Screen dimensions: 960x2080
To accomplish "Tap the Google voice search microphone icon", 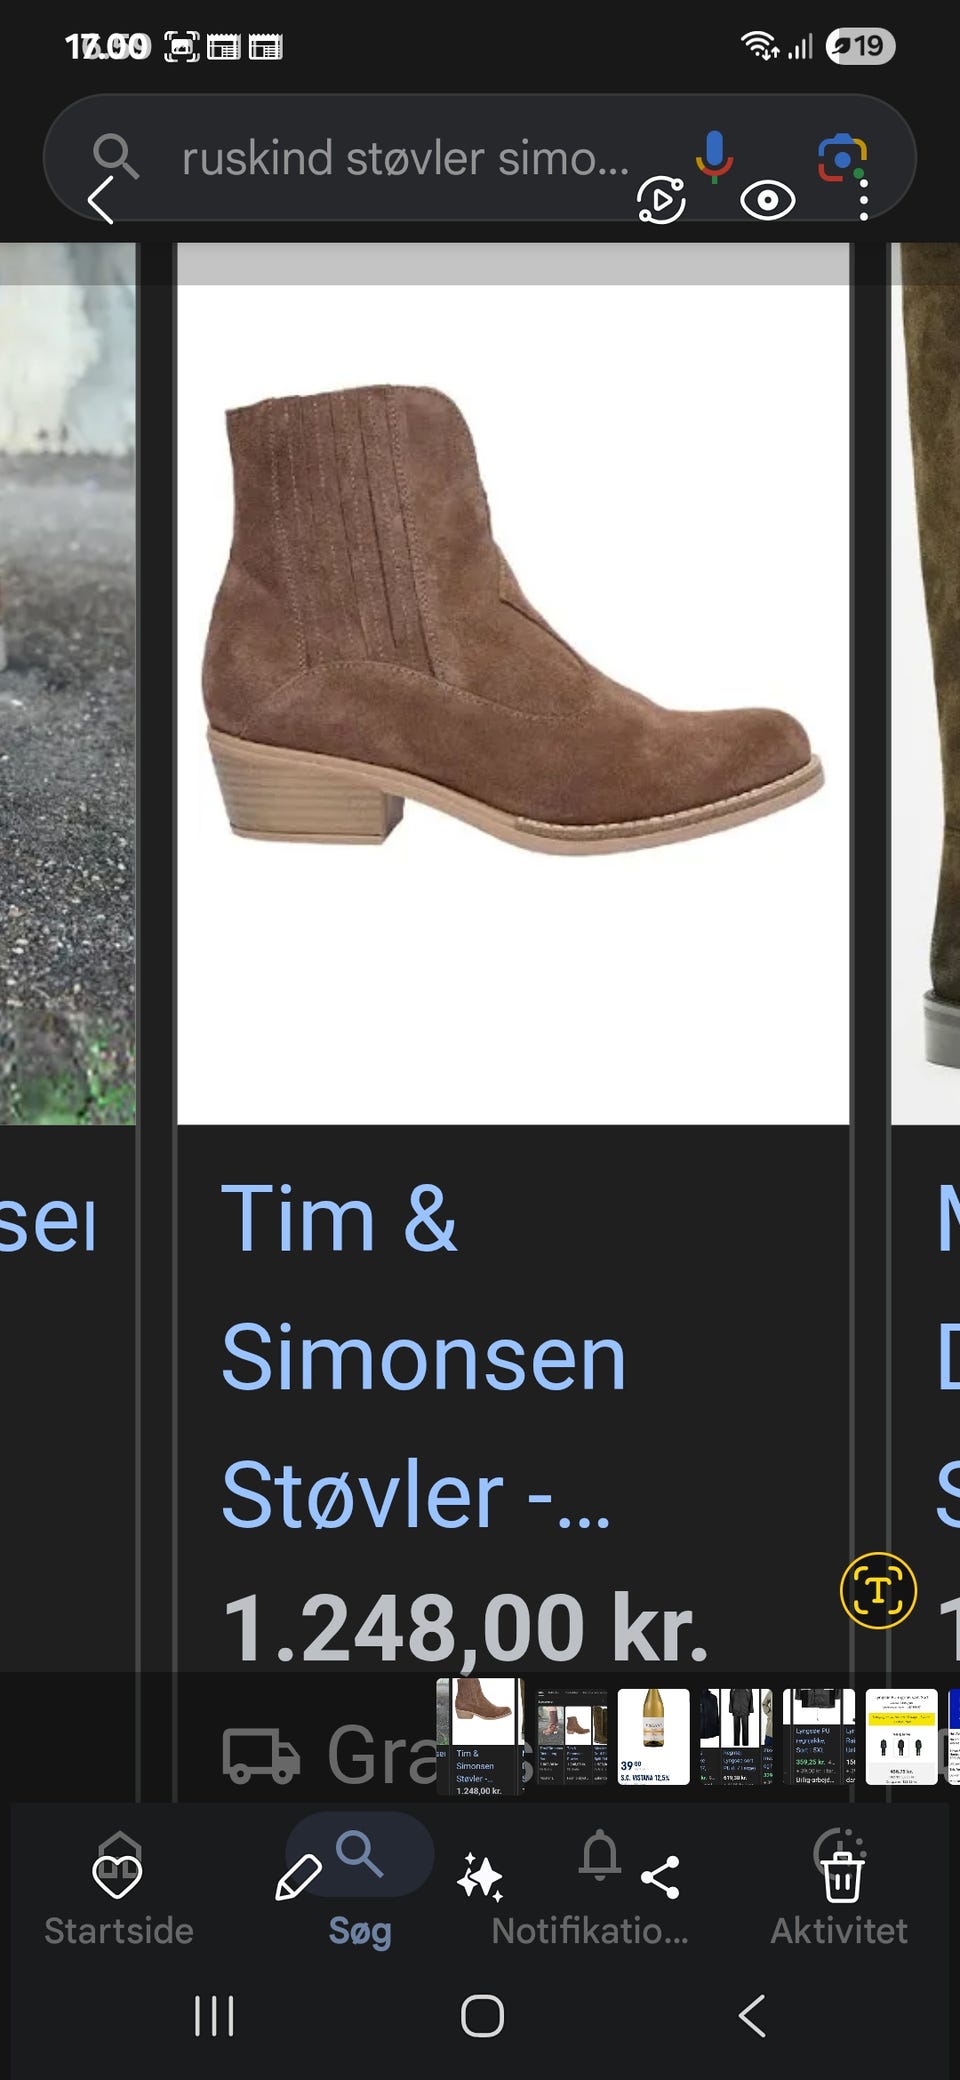I will [x=714, y=157].
